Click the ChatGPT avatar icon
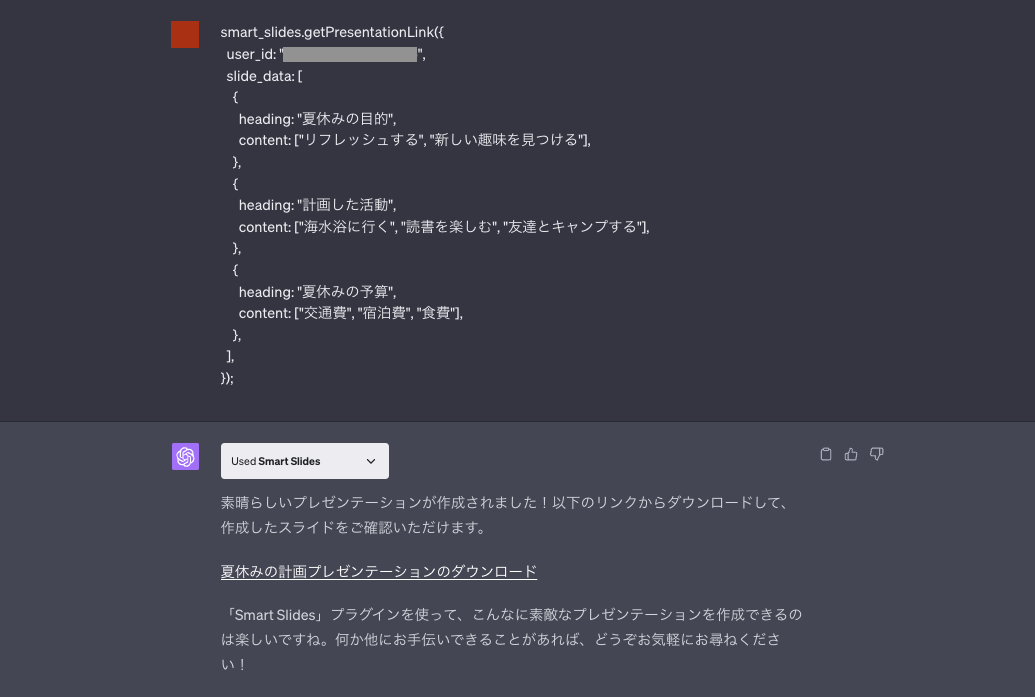The height and width of the screenshot is (697, 1035). [186, 457]
